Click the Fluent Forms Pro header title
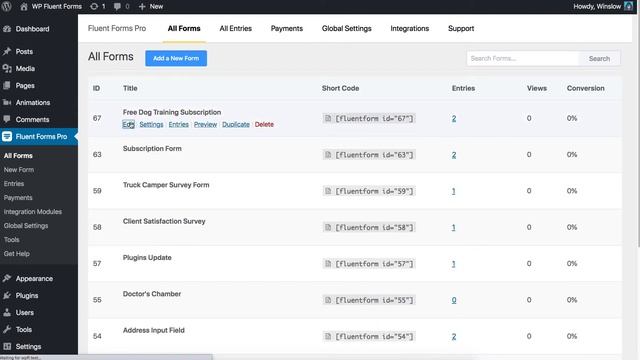640x360 pixels. coord(117,29)
